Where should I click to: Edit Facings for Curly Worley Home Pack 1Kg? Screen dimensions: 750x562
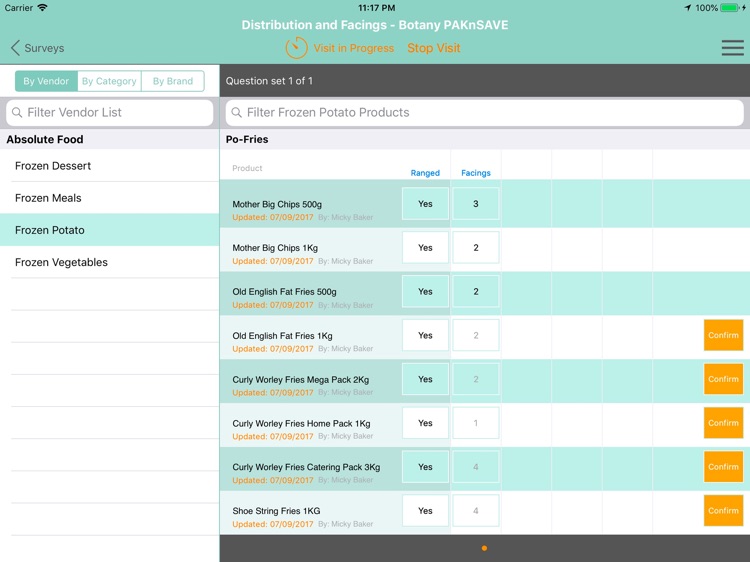(x=476, y=423)
